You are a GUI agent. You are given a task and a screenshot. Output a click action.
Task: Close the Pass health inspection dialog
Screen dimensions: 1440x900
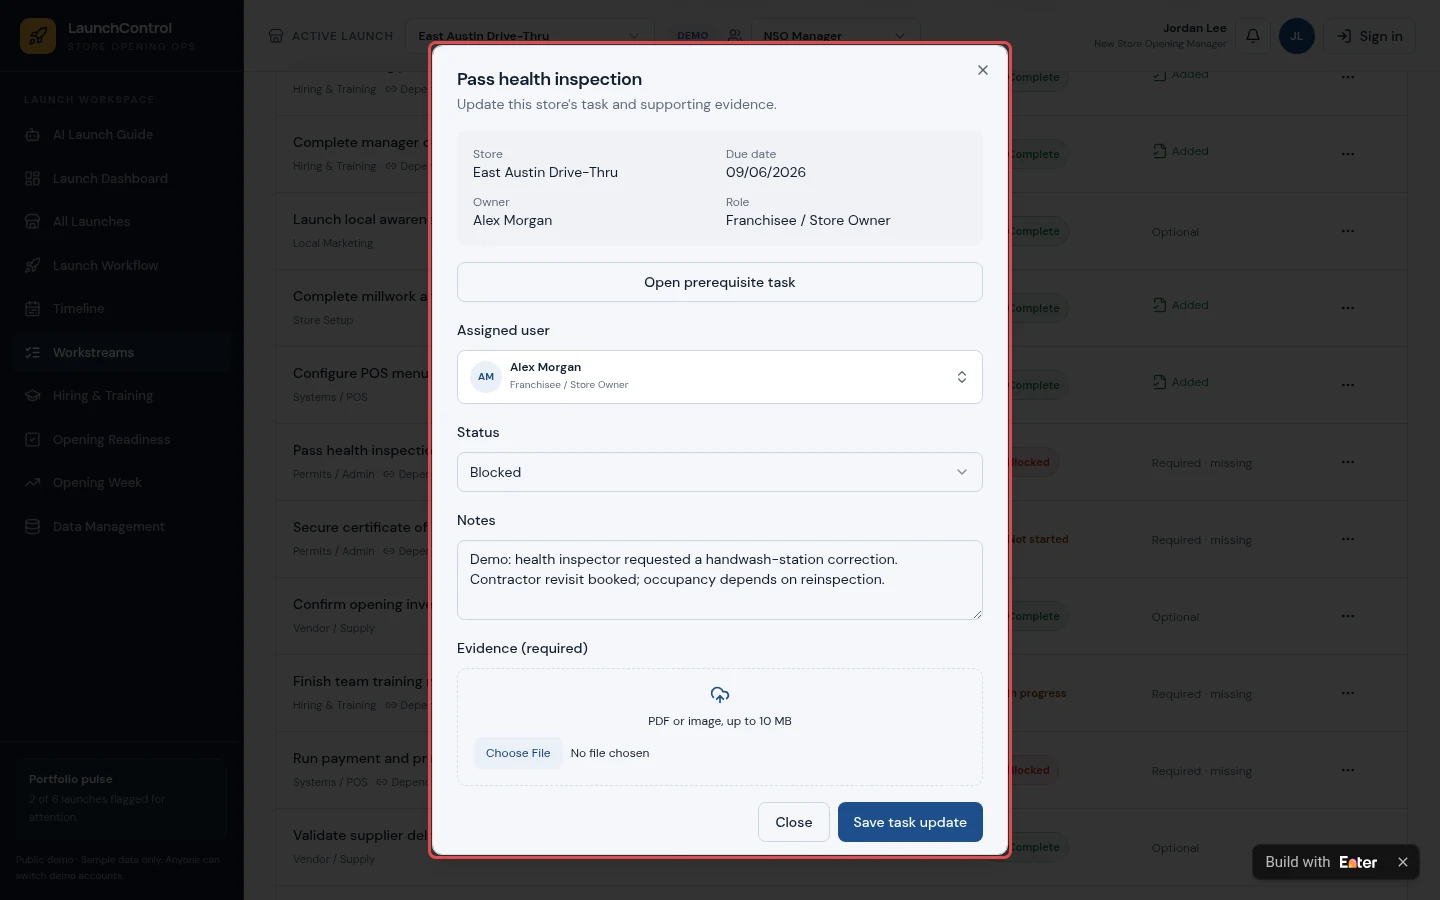(983, 70)
